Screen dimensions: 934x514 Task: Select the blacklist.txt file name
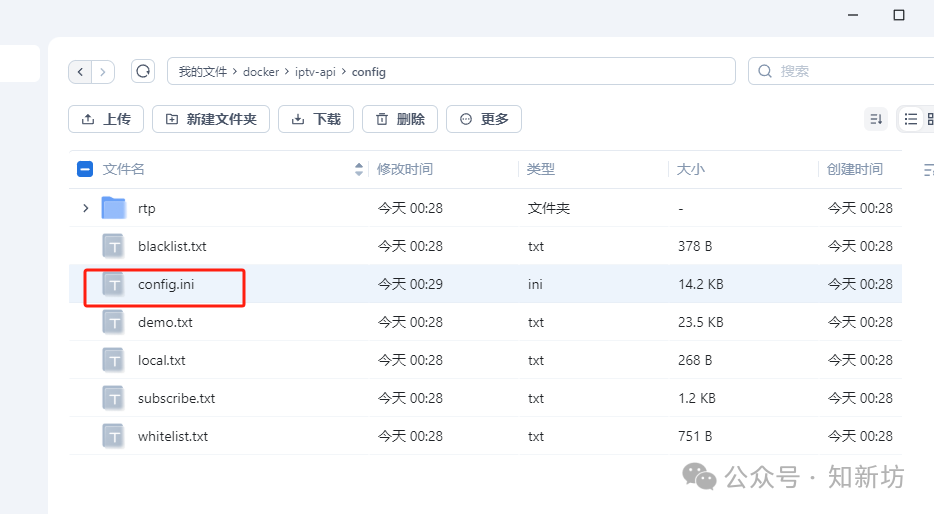172,246
